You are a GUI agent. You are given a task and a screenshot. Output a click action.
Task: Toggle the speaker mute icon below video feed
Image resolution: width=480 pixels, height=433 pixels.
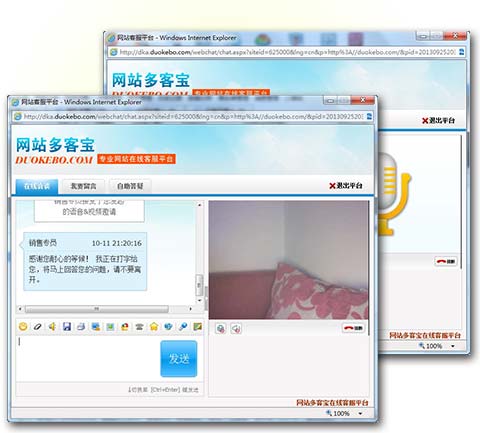tap(236, 329)
